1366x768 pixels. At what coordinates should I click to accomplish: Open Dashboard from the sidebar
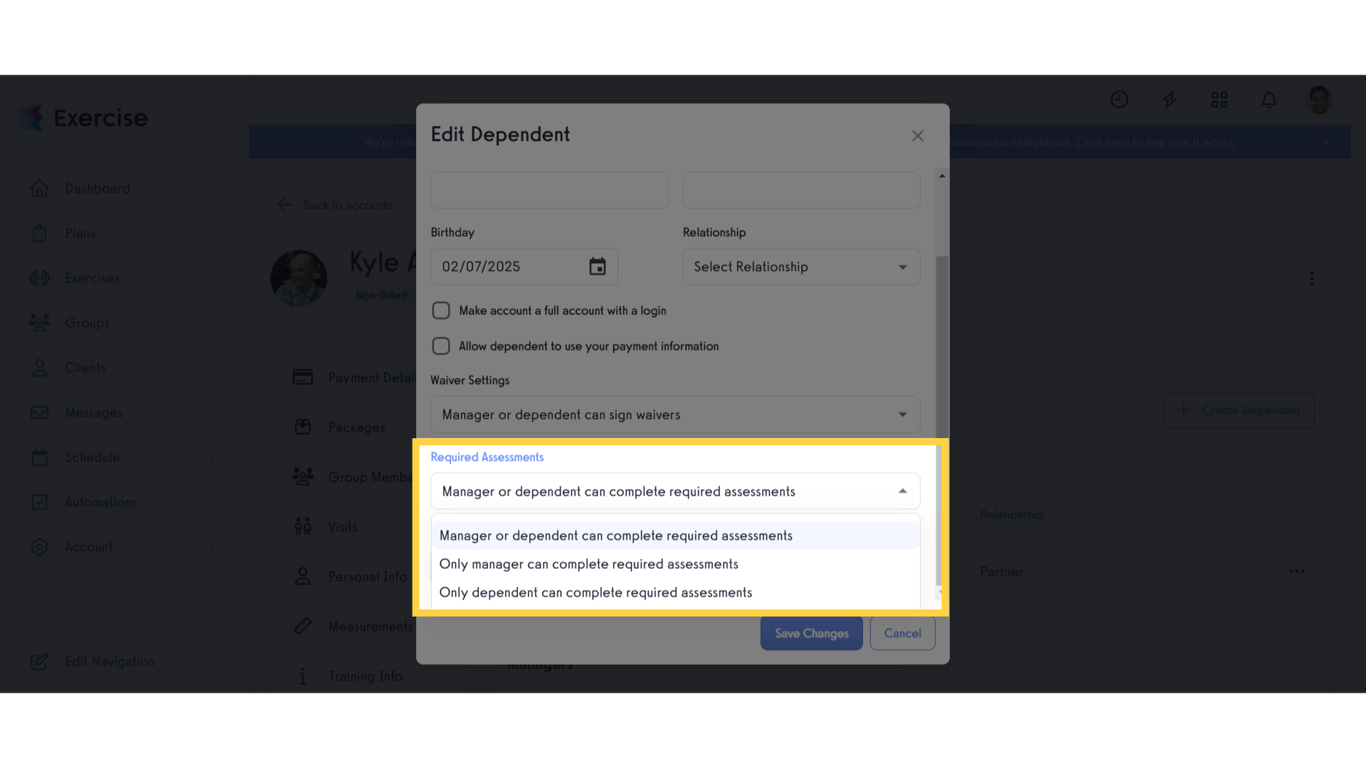click(97, 189)
